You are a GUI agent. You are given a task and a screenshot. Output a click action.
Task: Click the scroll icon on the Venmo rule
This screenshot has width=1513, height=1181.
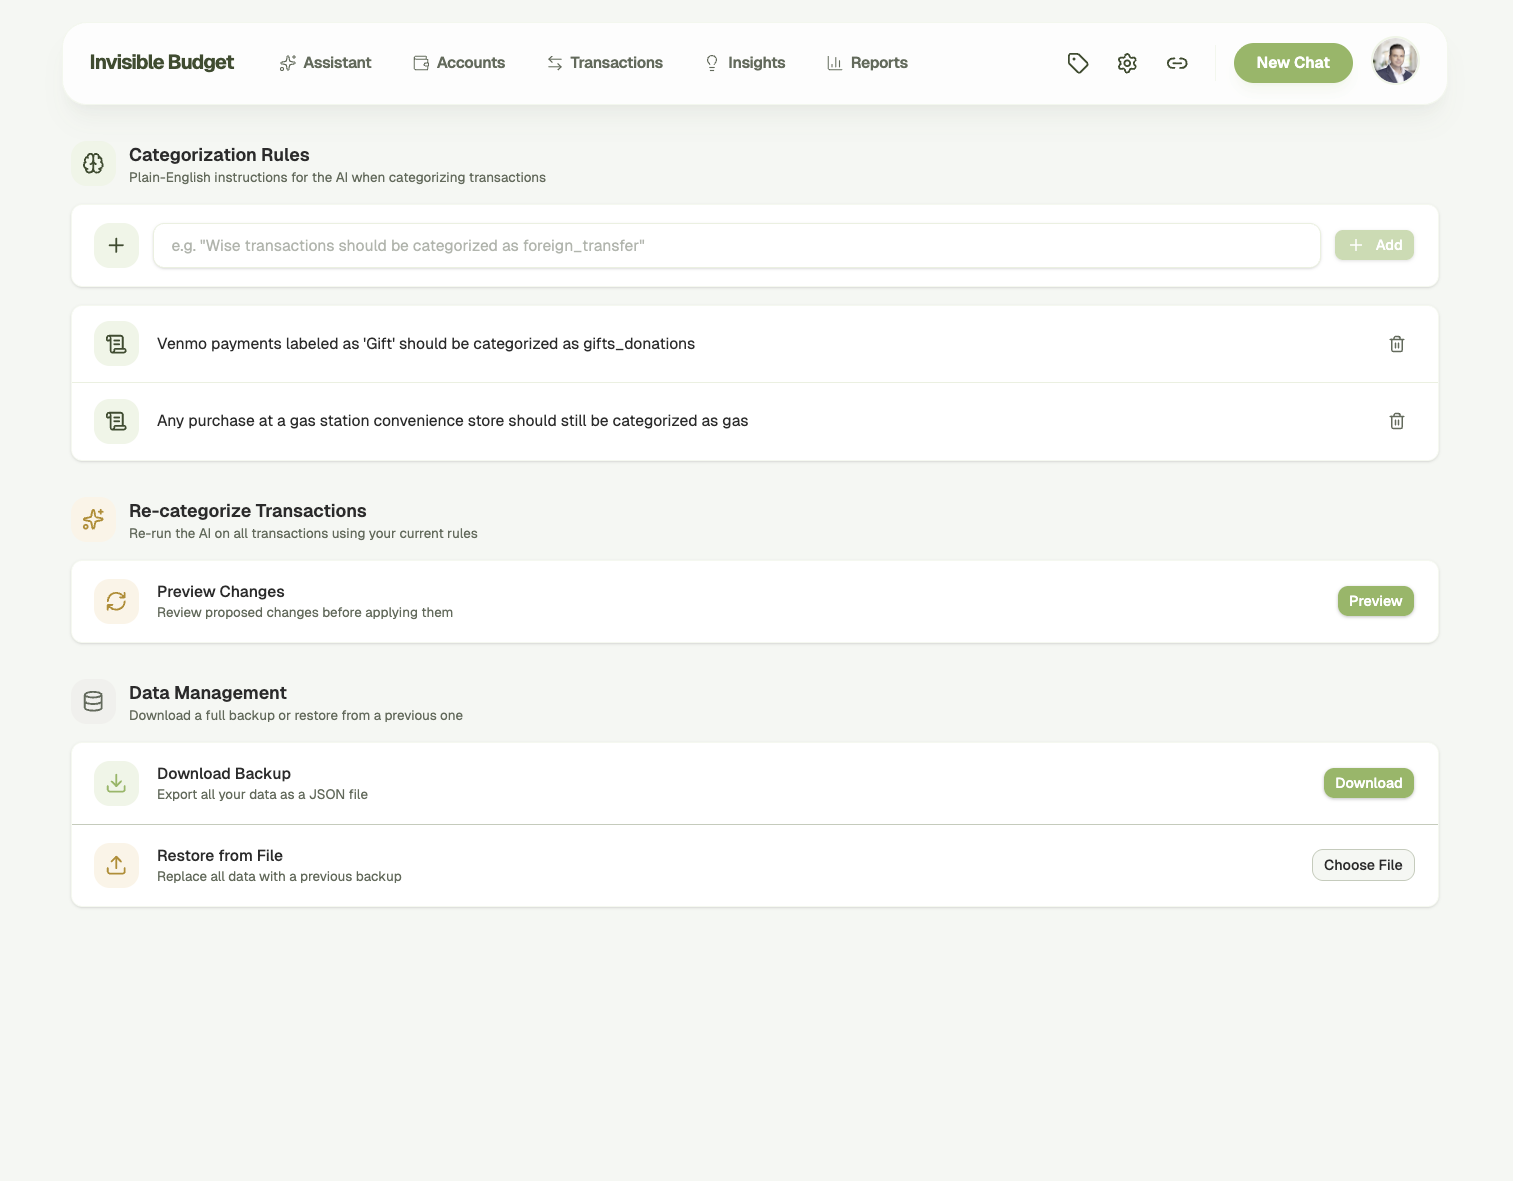(116, 343)
